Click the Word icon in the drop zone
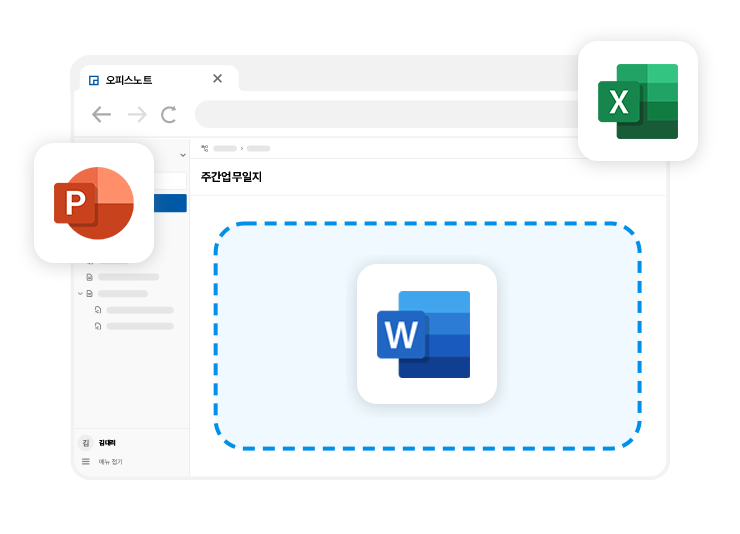740x534 pixels. click(x=427, y=334)
